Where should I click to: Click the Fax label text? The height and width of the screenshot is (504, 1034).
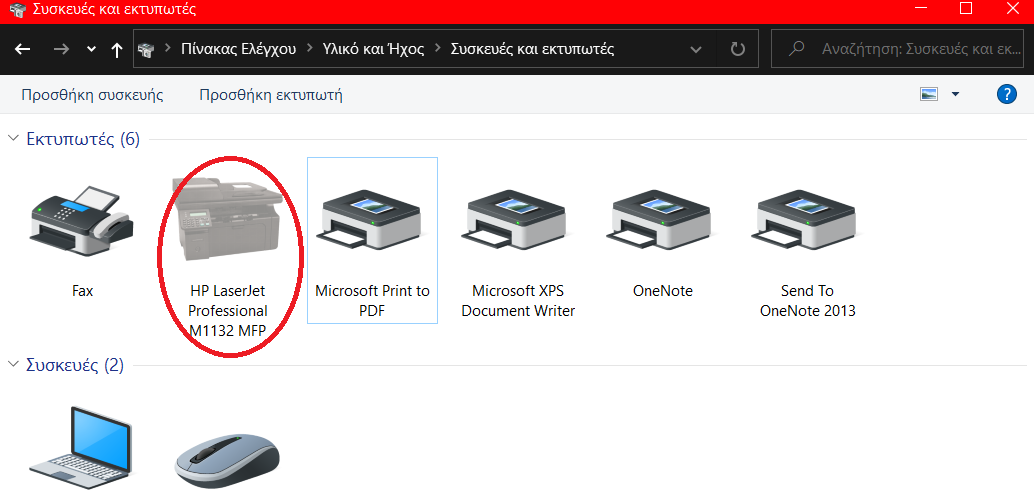click(x=82, y=291)
